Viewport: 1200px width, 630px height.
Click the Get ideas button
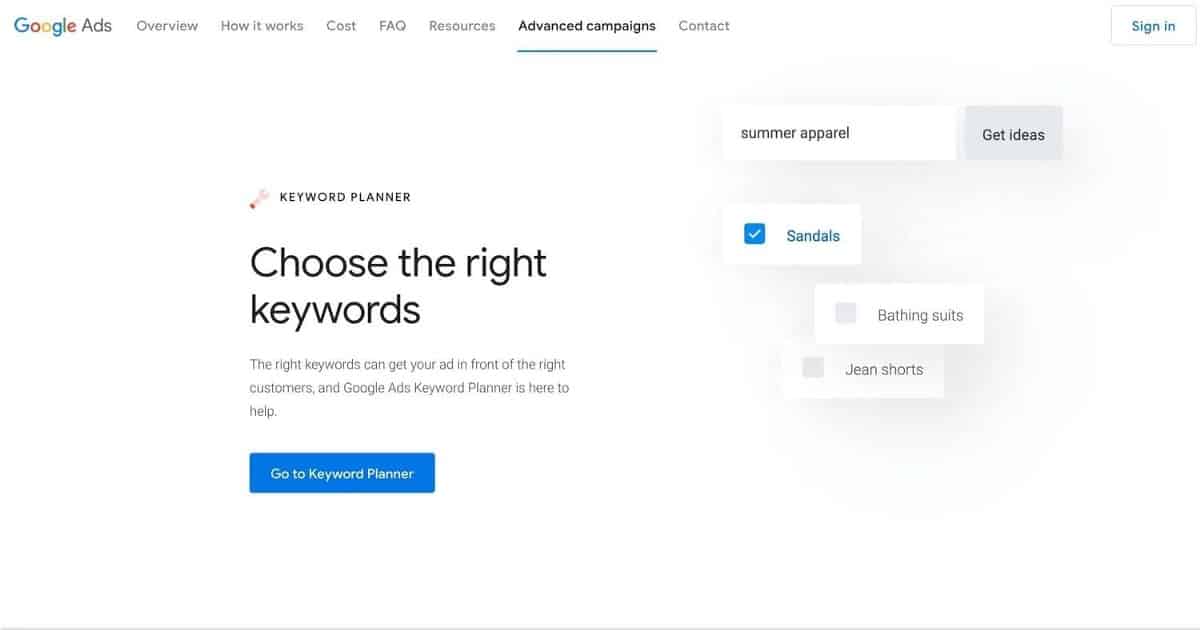click(1013, 133)
